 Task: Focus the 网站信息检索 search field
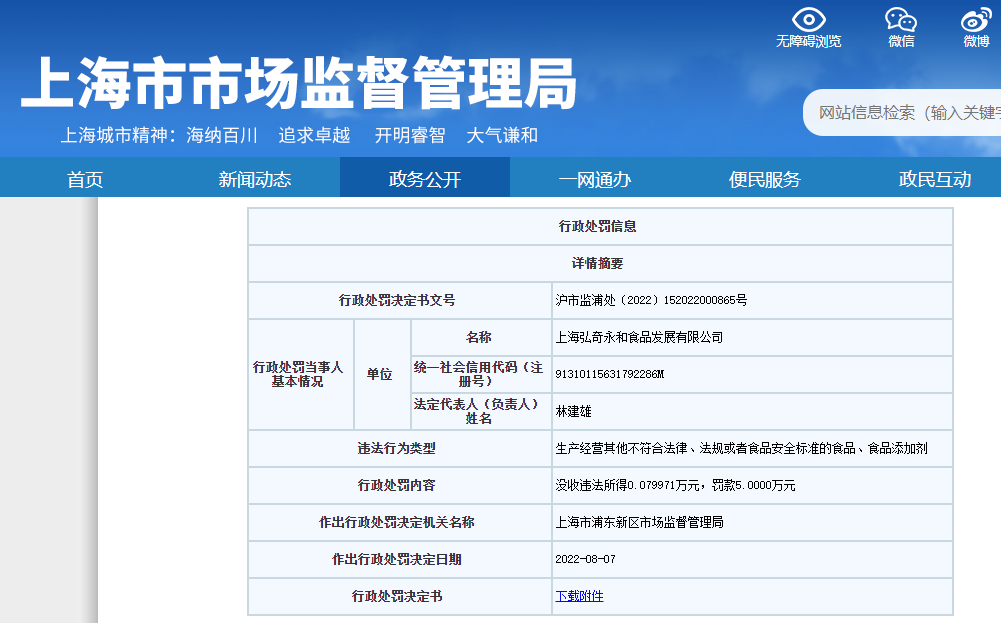[901, 112]
